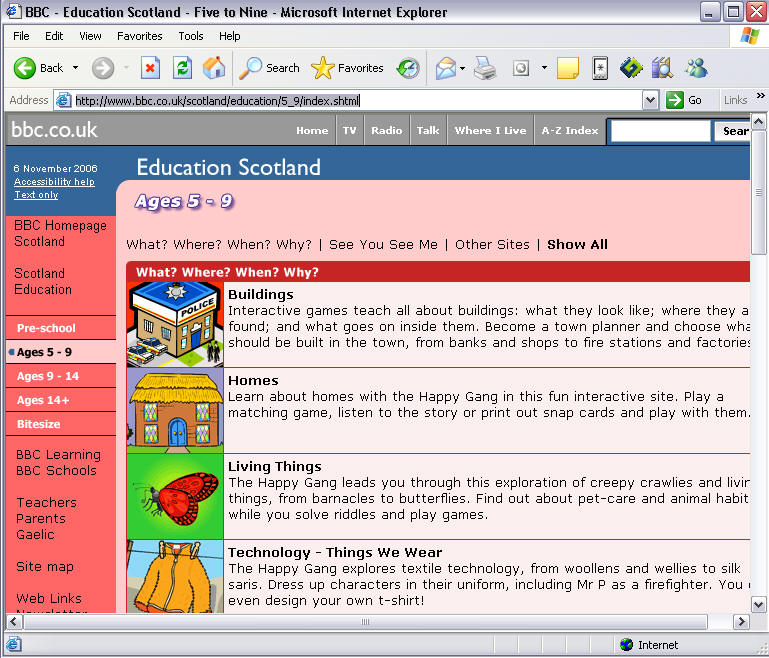769x658 pixels.
Task: Click the Buildings police station thumbnail
Action: point(175,324)
